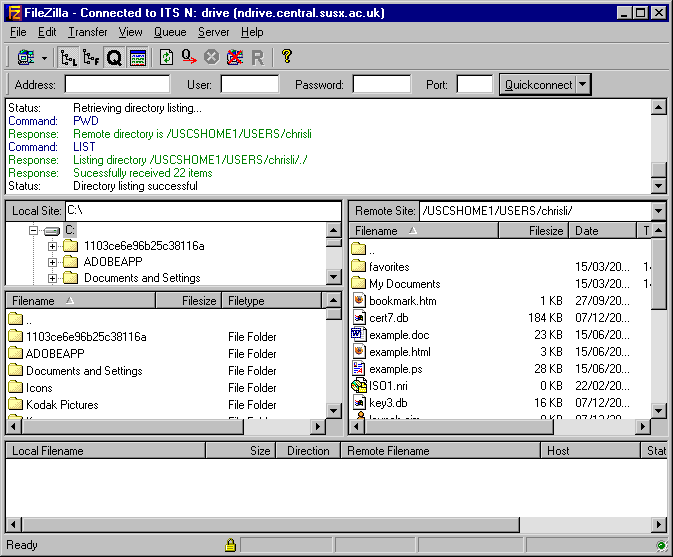Select C: drive in local tree

point(70,230)
